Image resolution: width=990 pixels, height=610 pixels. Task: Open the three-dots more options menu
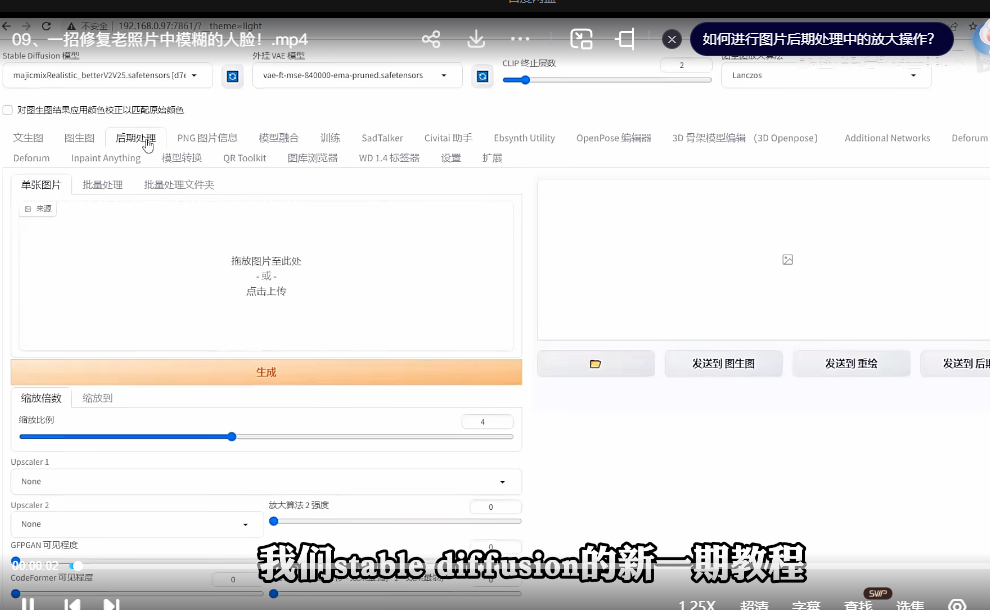click(520, 39)
